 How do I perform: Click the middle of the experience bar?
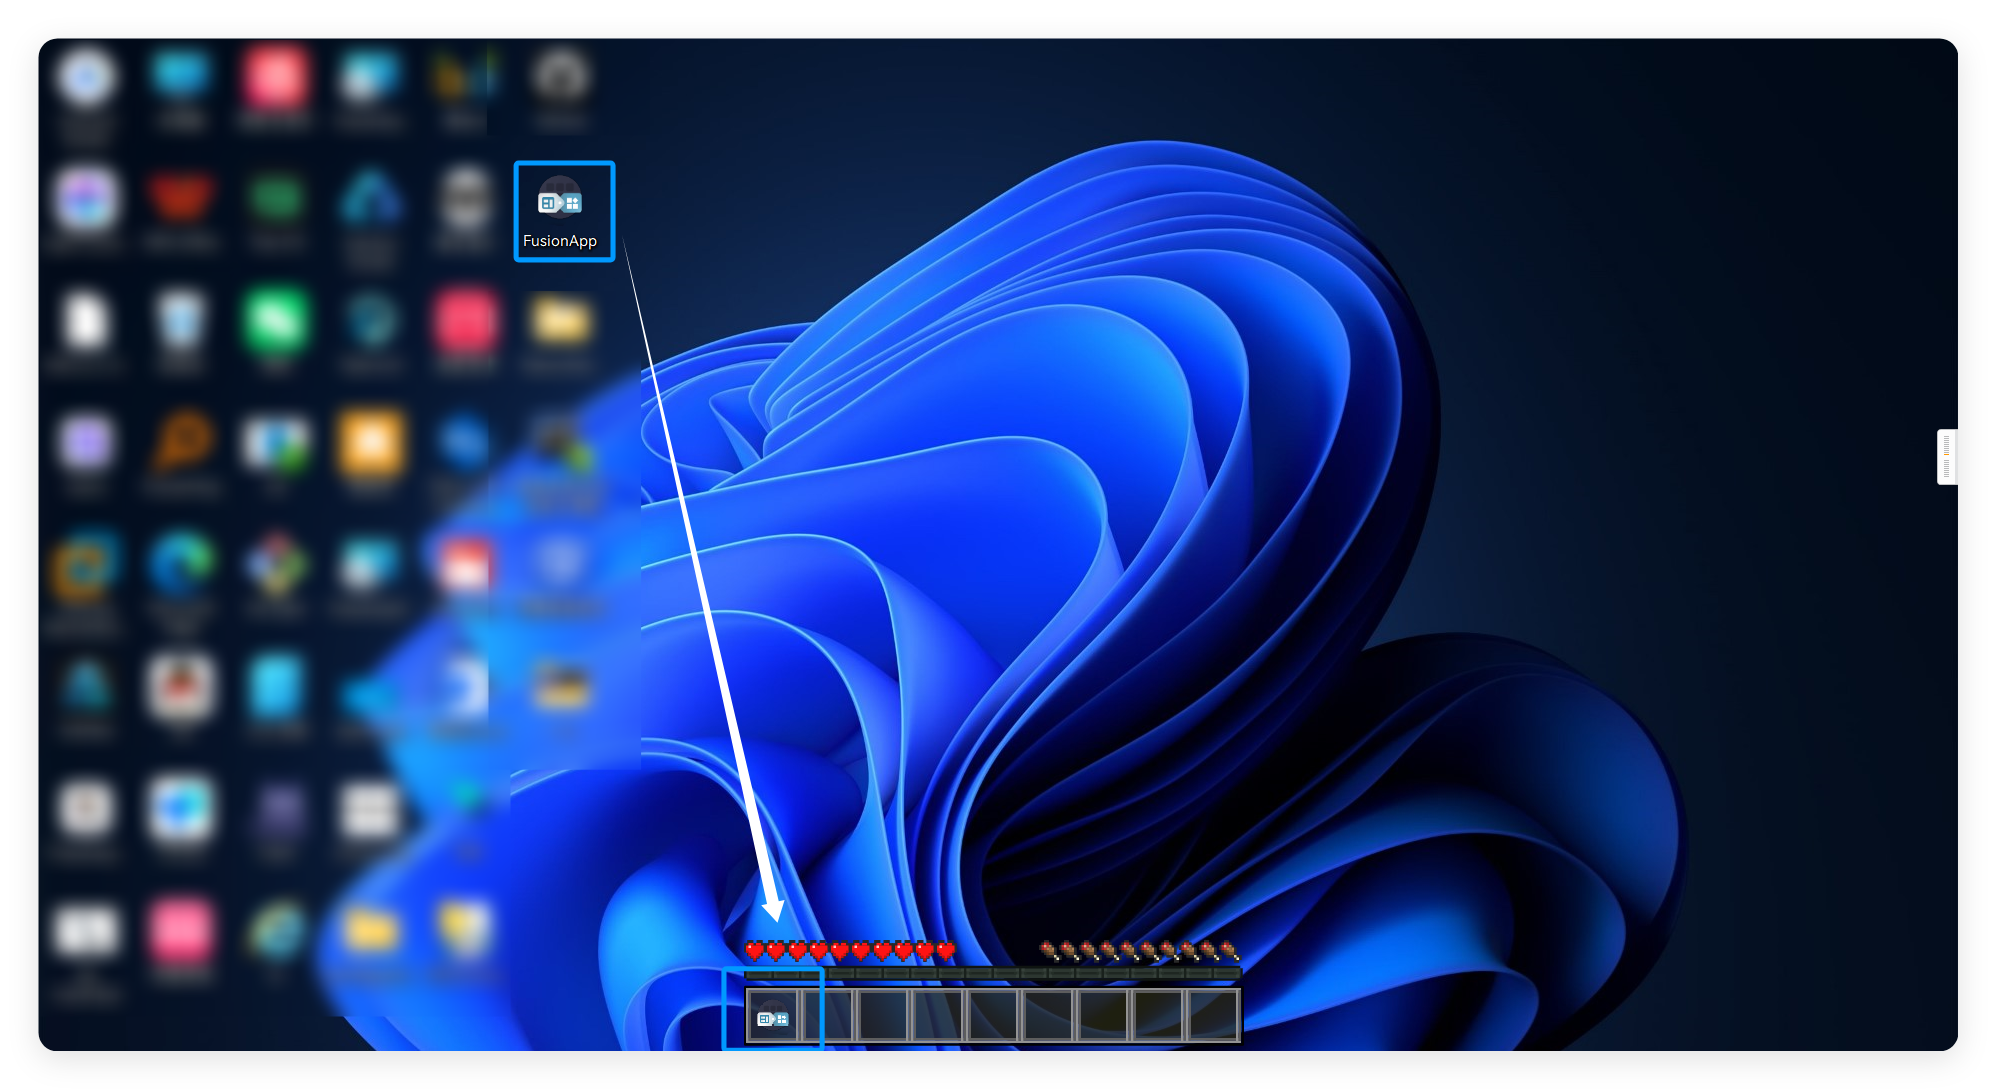(993, 973)
